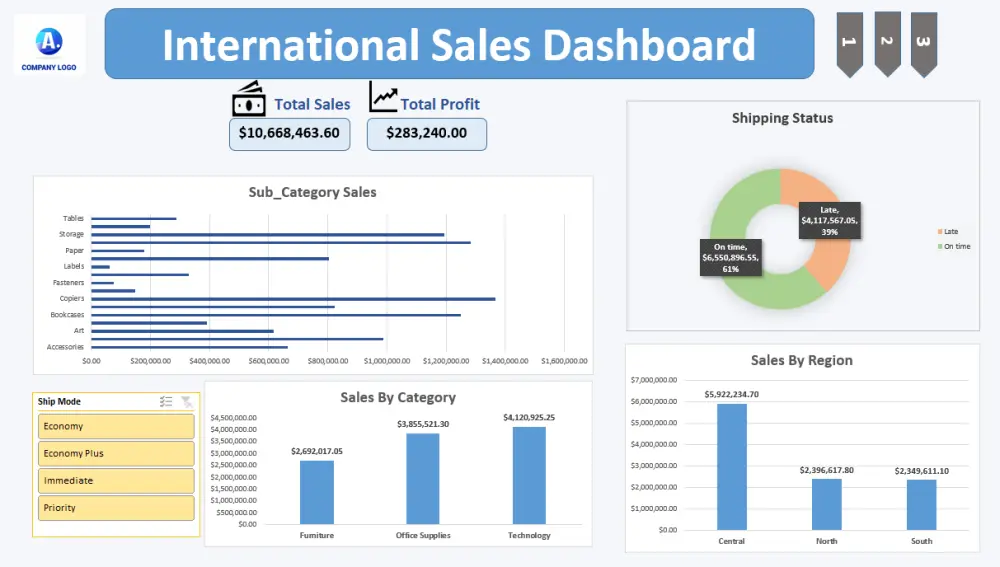Select the North region bar
Screen dimensions: 1000x567
click(x=827, y=504)
